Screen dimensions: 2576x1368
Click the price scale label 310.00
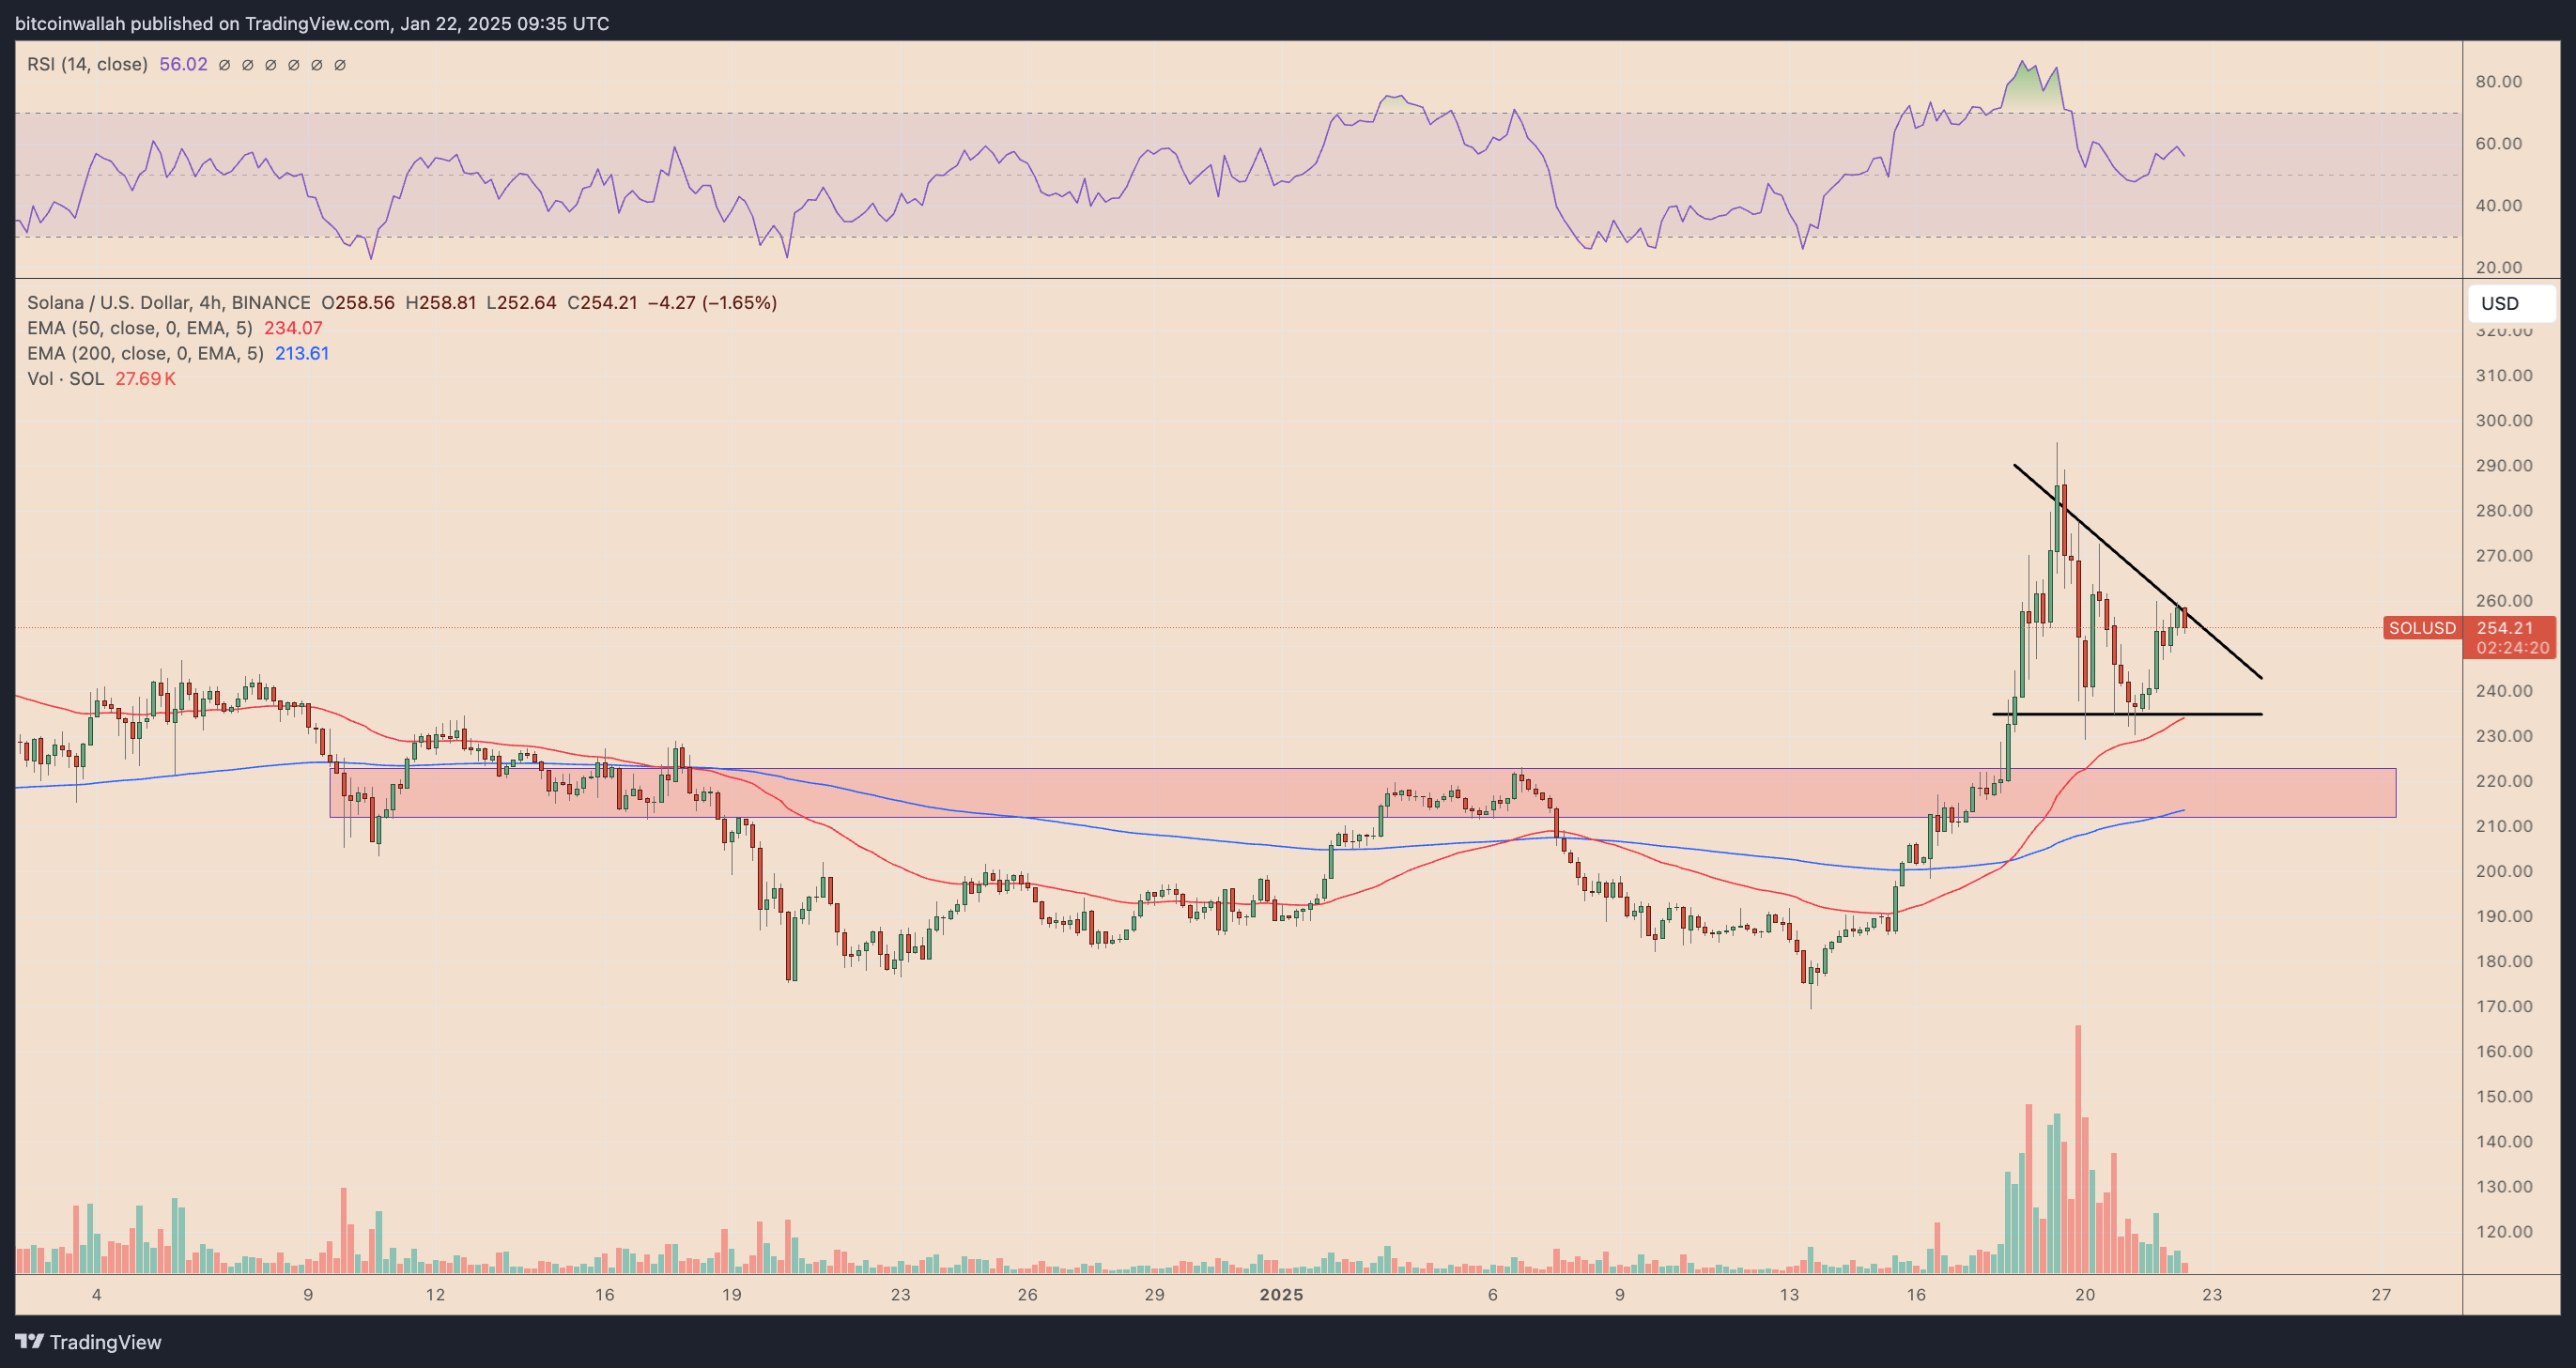[x=2504, y=376]
